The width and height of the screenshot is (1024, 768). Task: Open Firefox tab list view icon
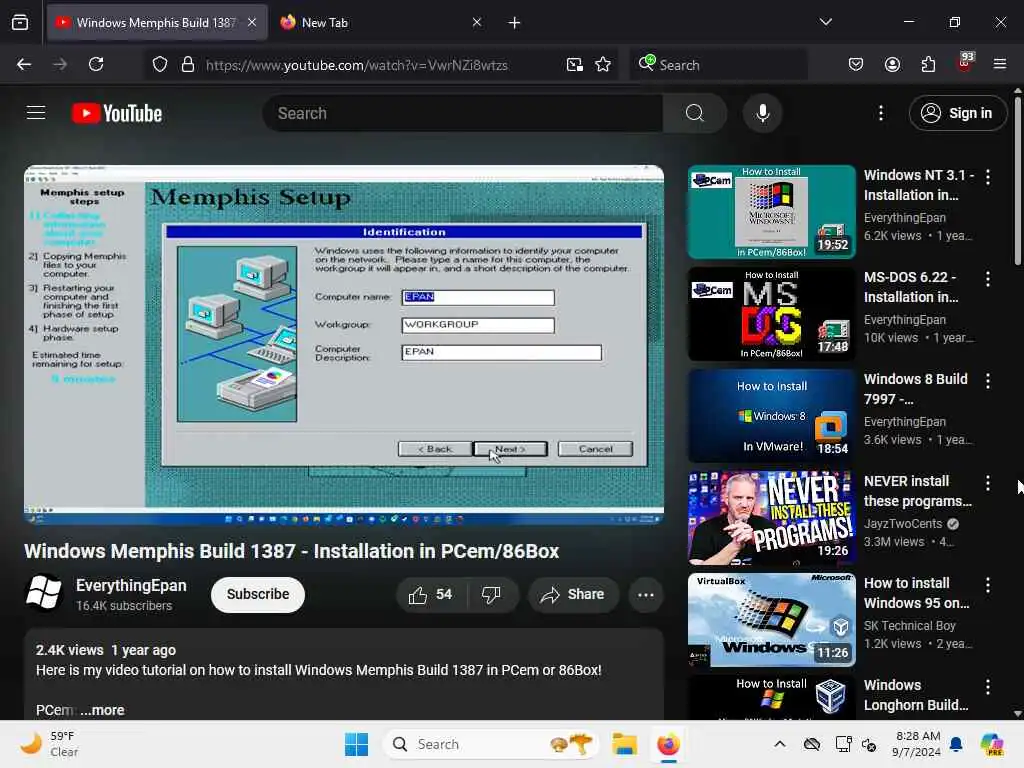[20, 23]
